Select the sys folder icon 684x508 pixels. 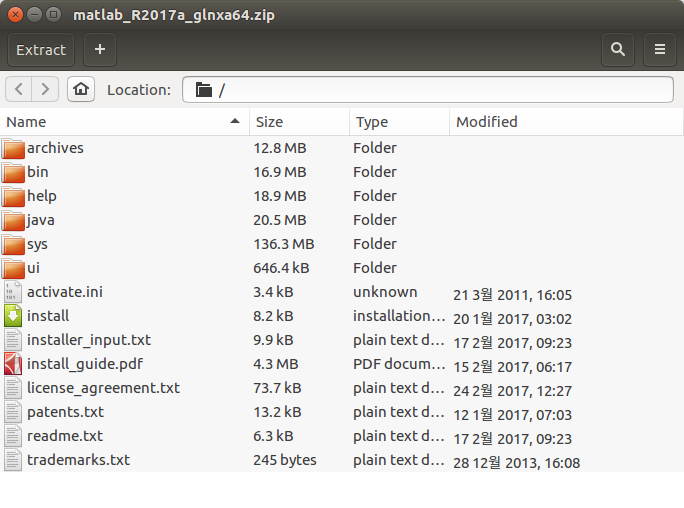pyautogui.click(x=13, y=245)
